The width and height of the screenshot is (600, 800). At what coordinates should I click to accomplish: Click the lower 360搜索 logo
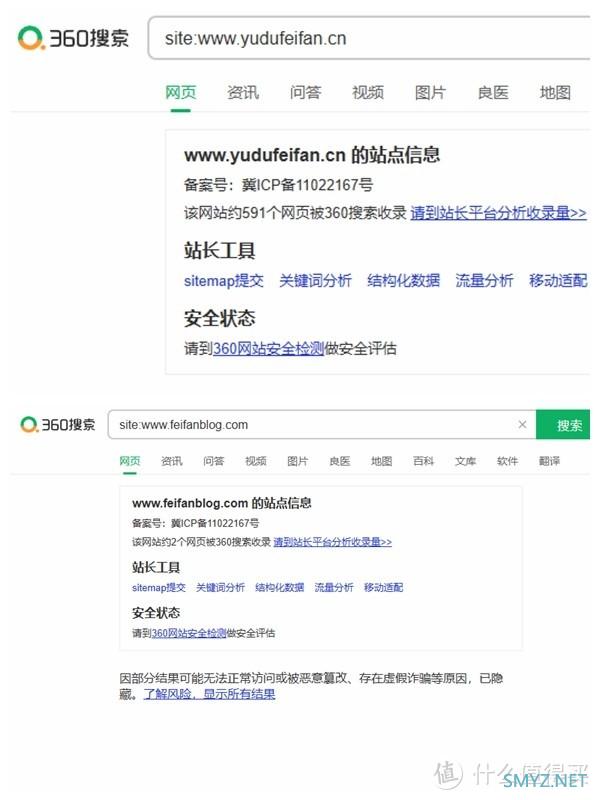point(58,424)
